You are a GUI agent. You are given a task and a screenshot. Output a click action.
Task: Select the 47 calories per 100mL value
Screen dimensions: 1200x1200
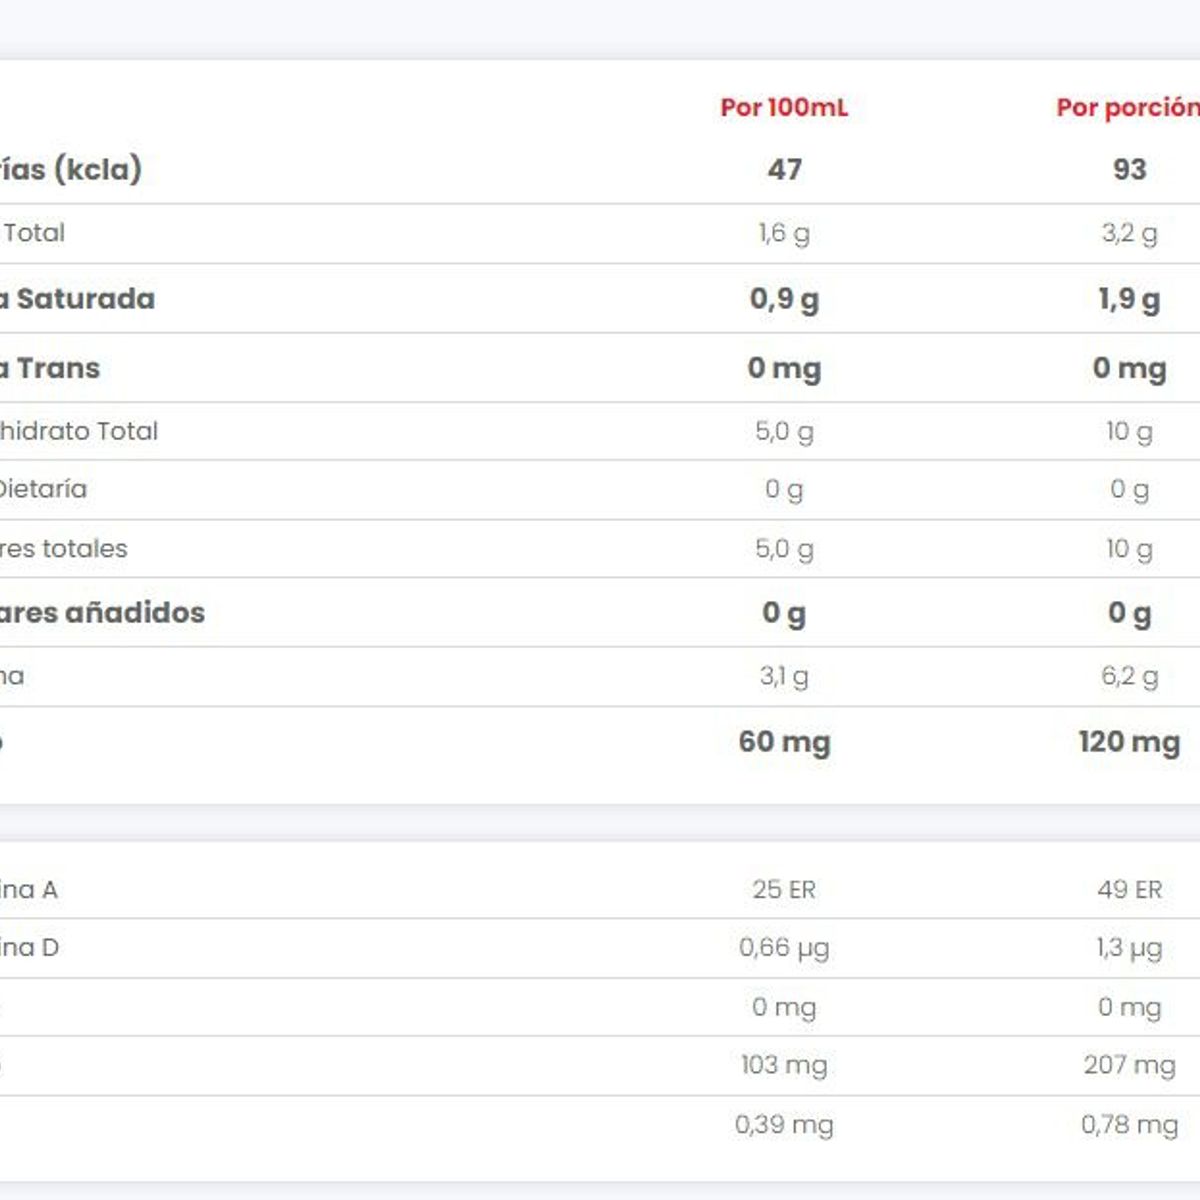click(x=784, y=169)
